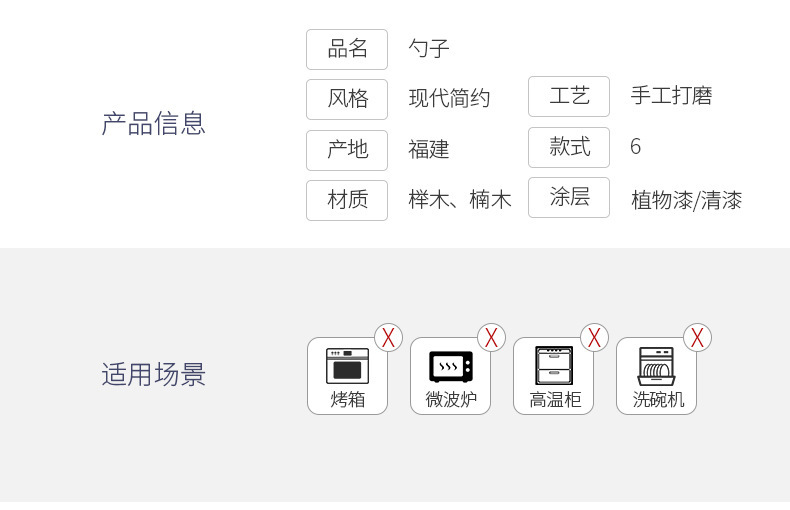Click the red X above oven
Image resolution: width=790 pixels, height=510 pixels.
click(x=388, y=338)
